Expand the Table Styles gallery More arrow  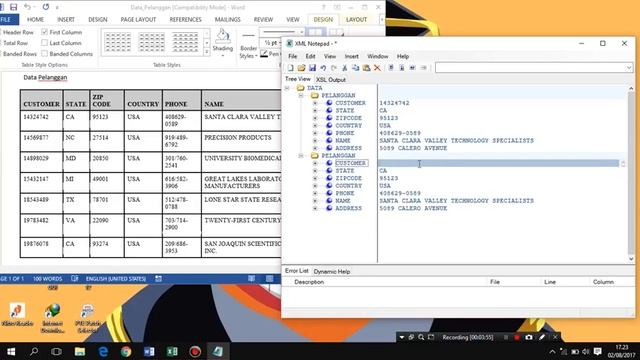[x=207, y=52]
